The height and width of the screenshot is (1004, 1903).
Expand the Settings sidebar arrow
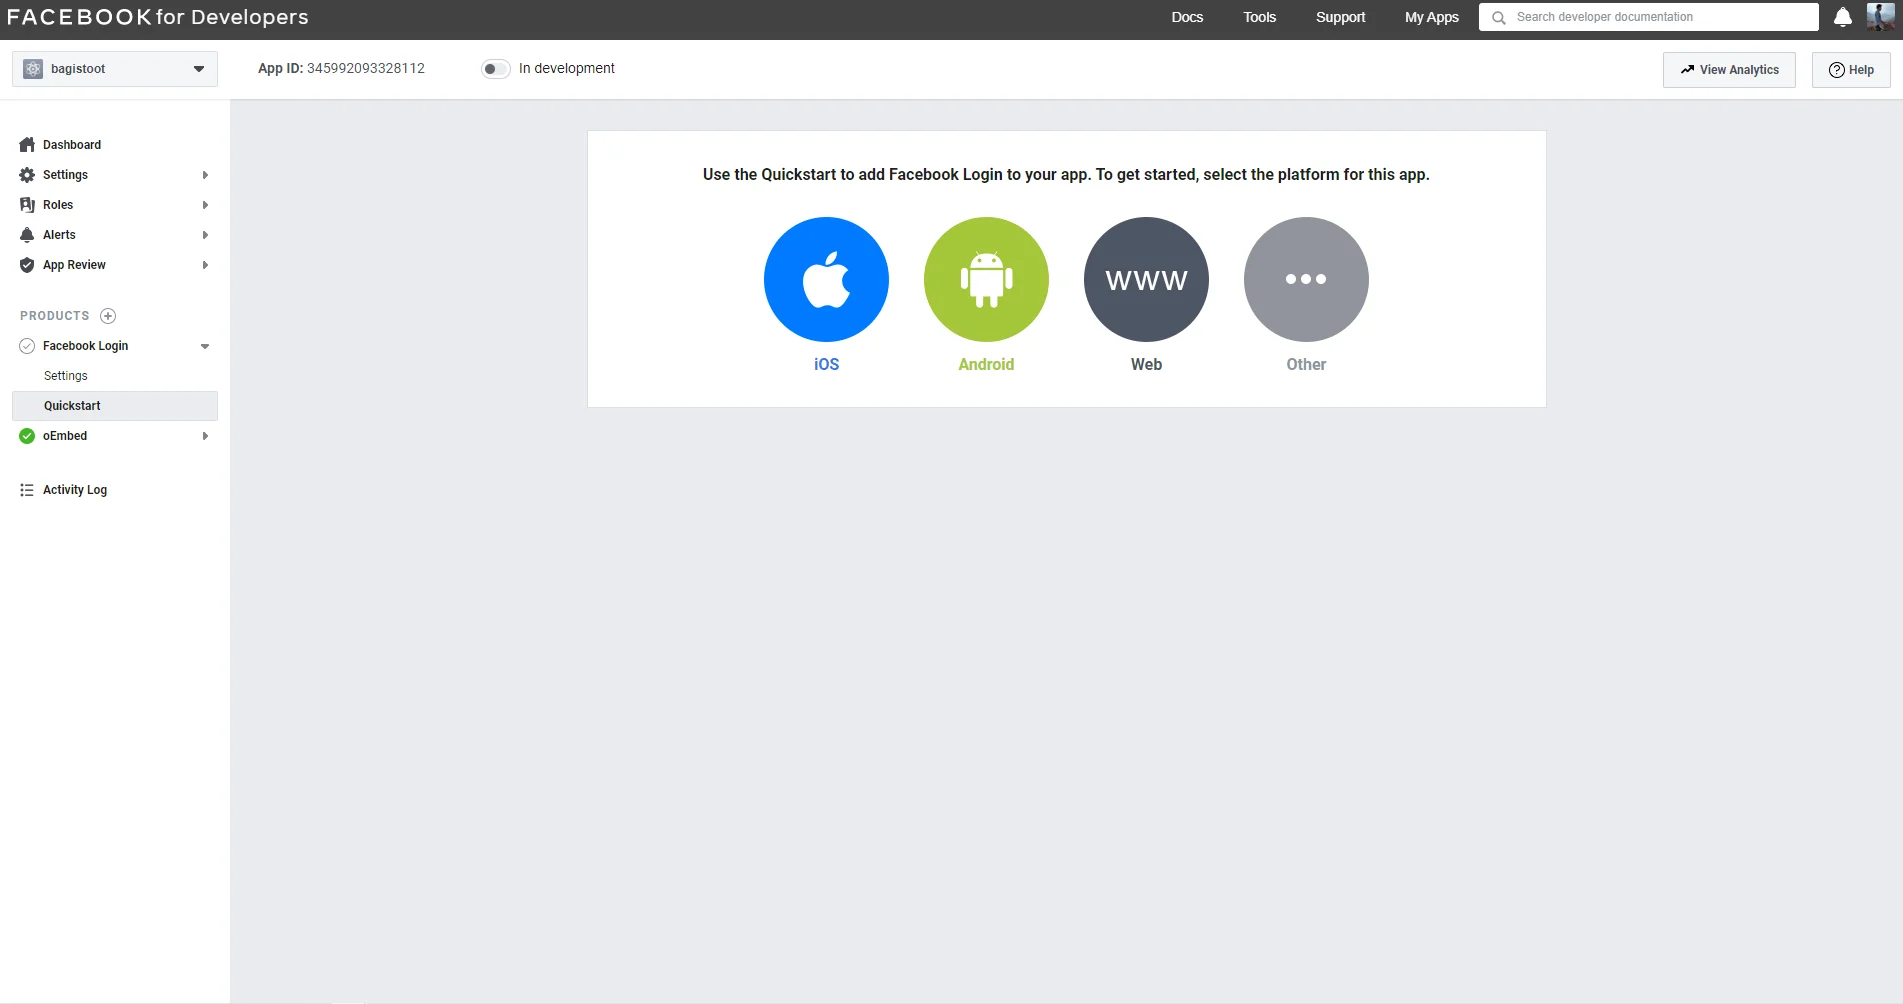[x=205, y=175]
